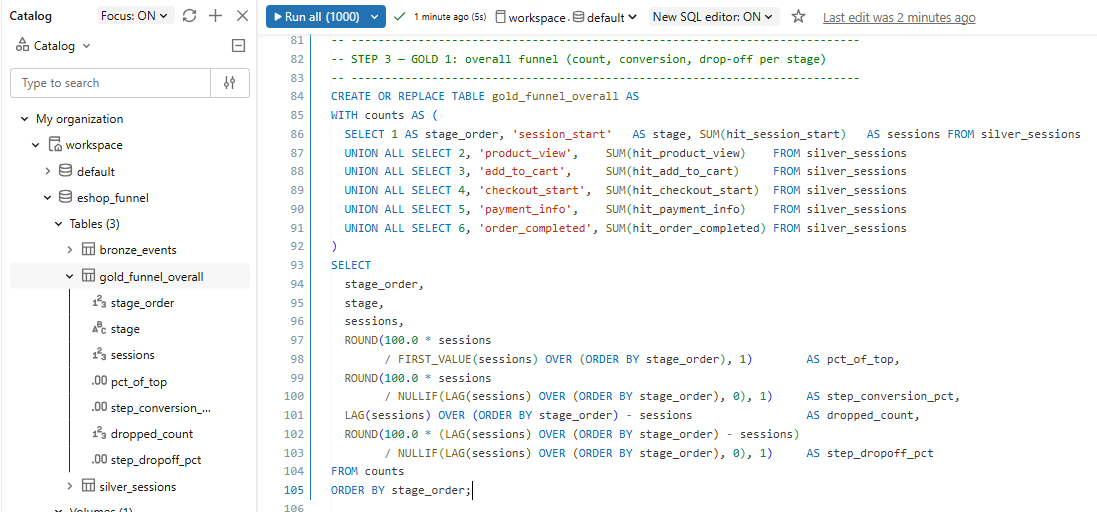Click line number 93 in the gutter

295,265
